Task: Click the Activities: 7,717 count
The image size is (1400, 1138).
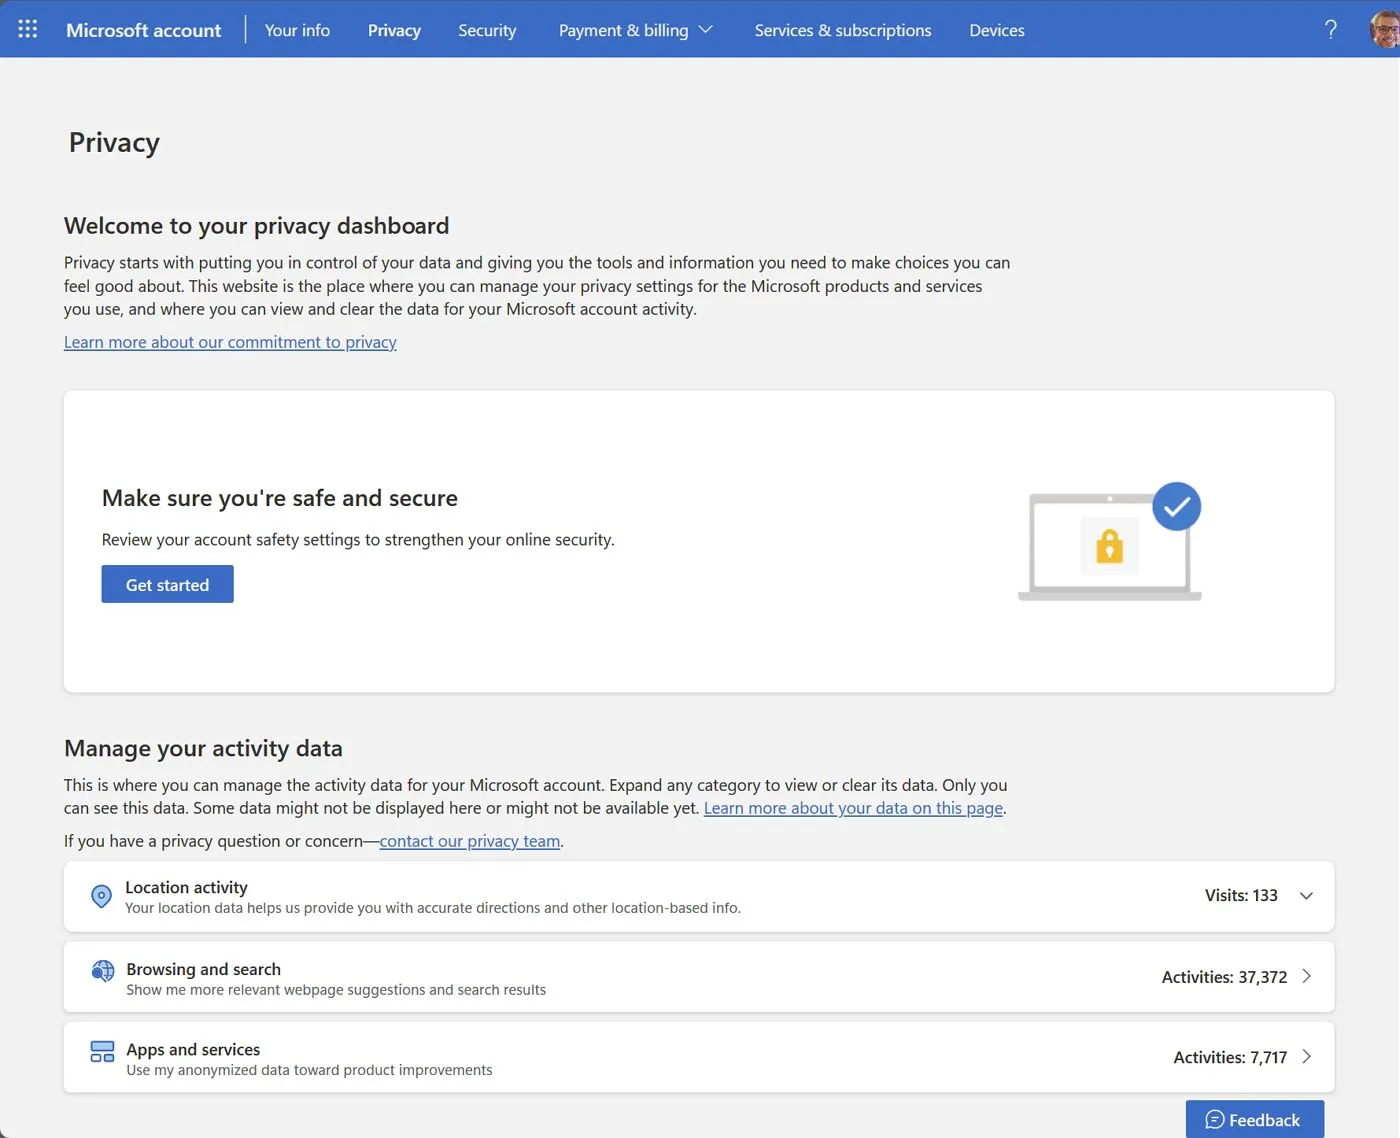Action: point(1230,1057)
